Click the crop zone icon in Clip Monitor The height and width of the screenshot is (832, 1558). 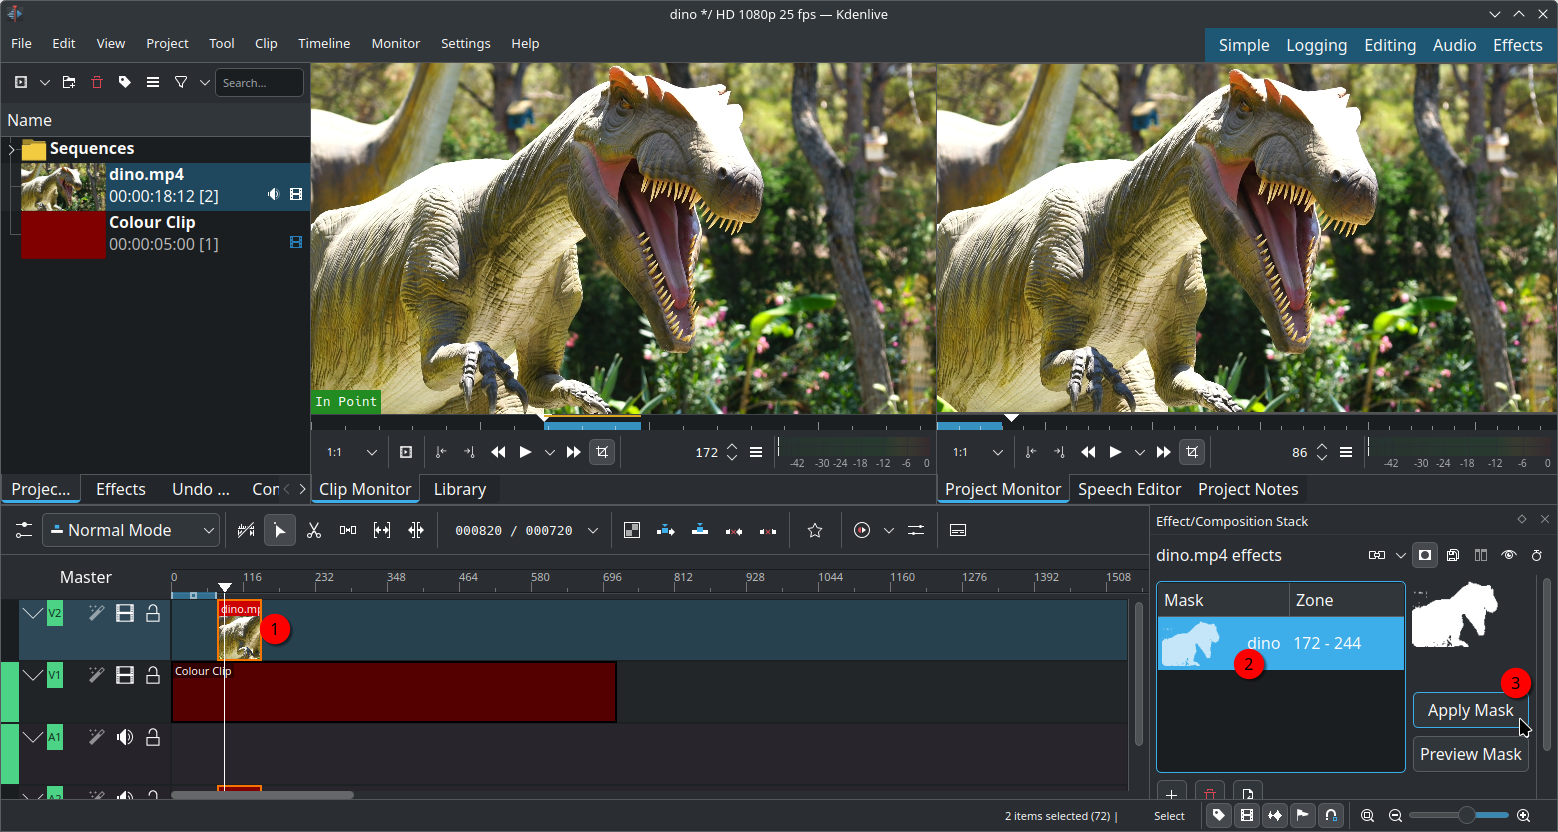point(602,452)
